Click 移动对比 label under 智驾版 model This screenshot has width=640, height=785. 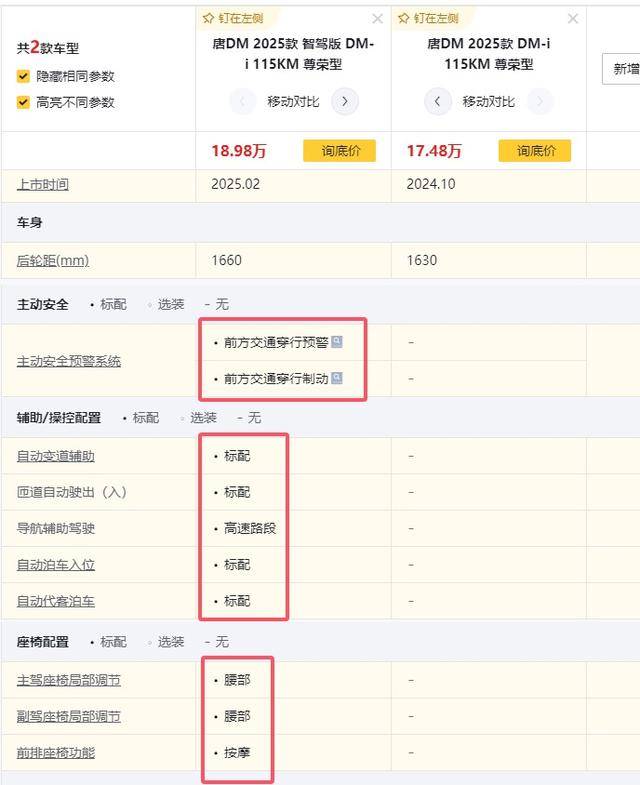(x=293, y=102)
